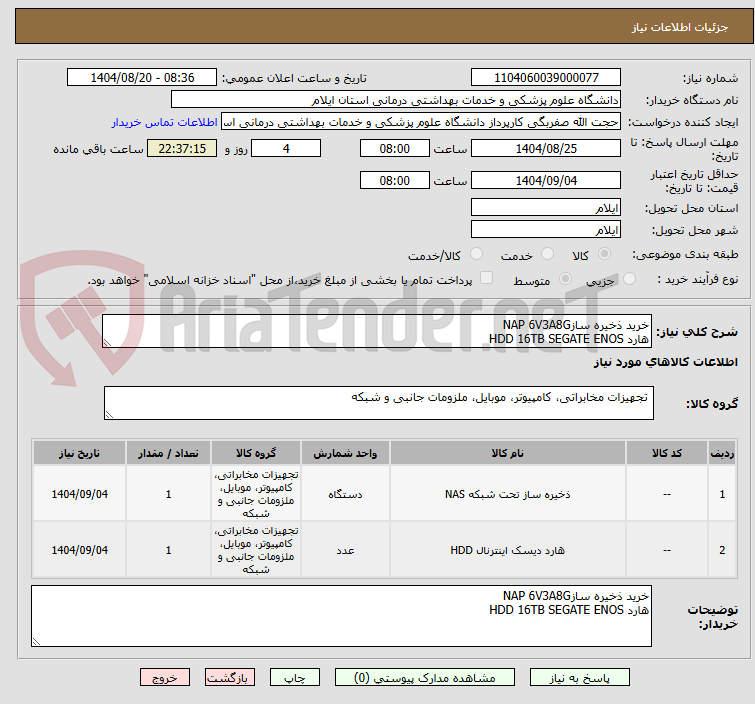Click the goods group text area
This screenshot has width=755, height=704.
[378, 403]
